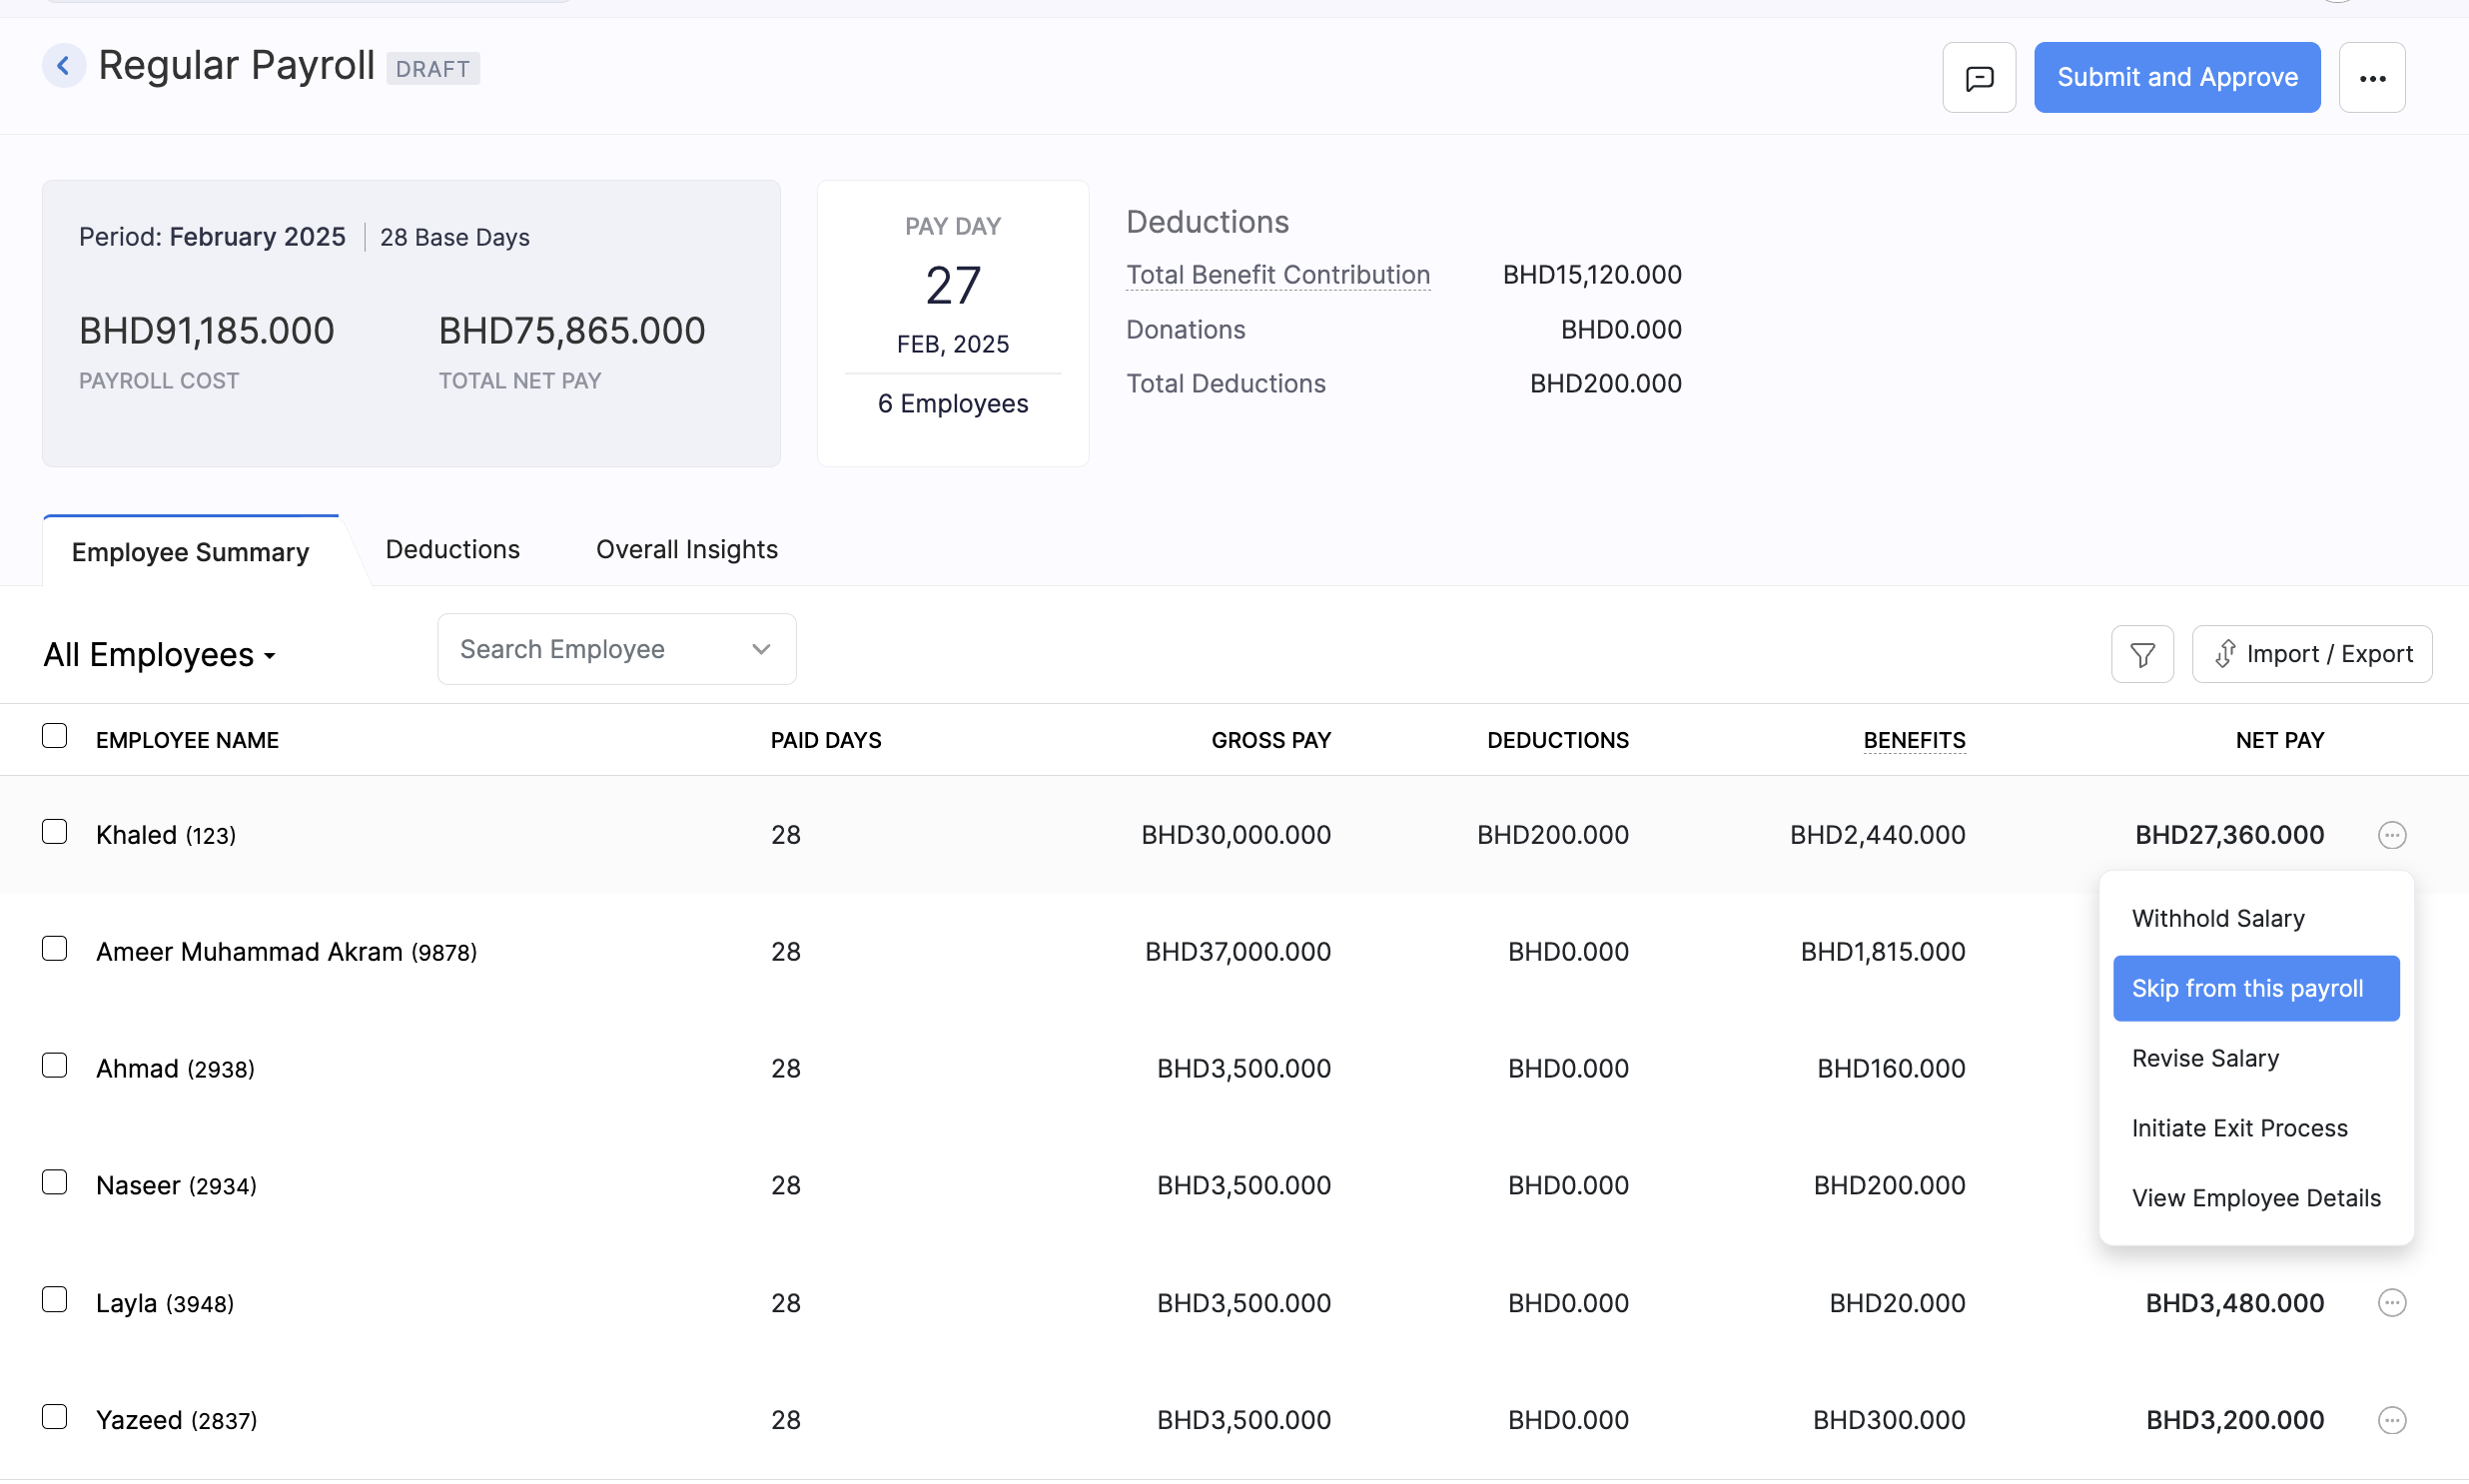Click inside the Search Employee field
The image size is (2469, 1484).
(580, 648)
